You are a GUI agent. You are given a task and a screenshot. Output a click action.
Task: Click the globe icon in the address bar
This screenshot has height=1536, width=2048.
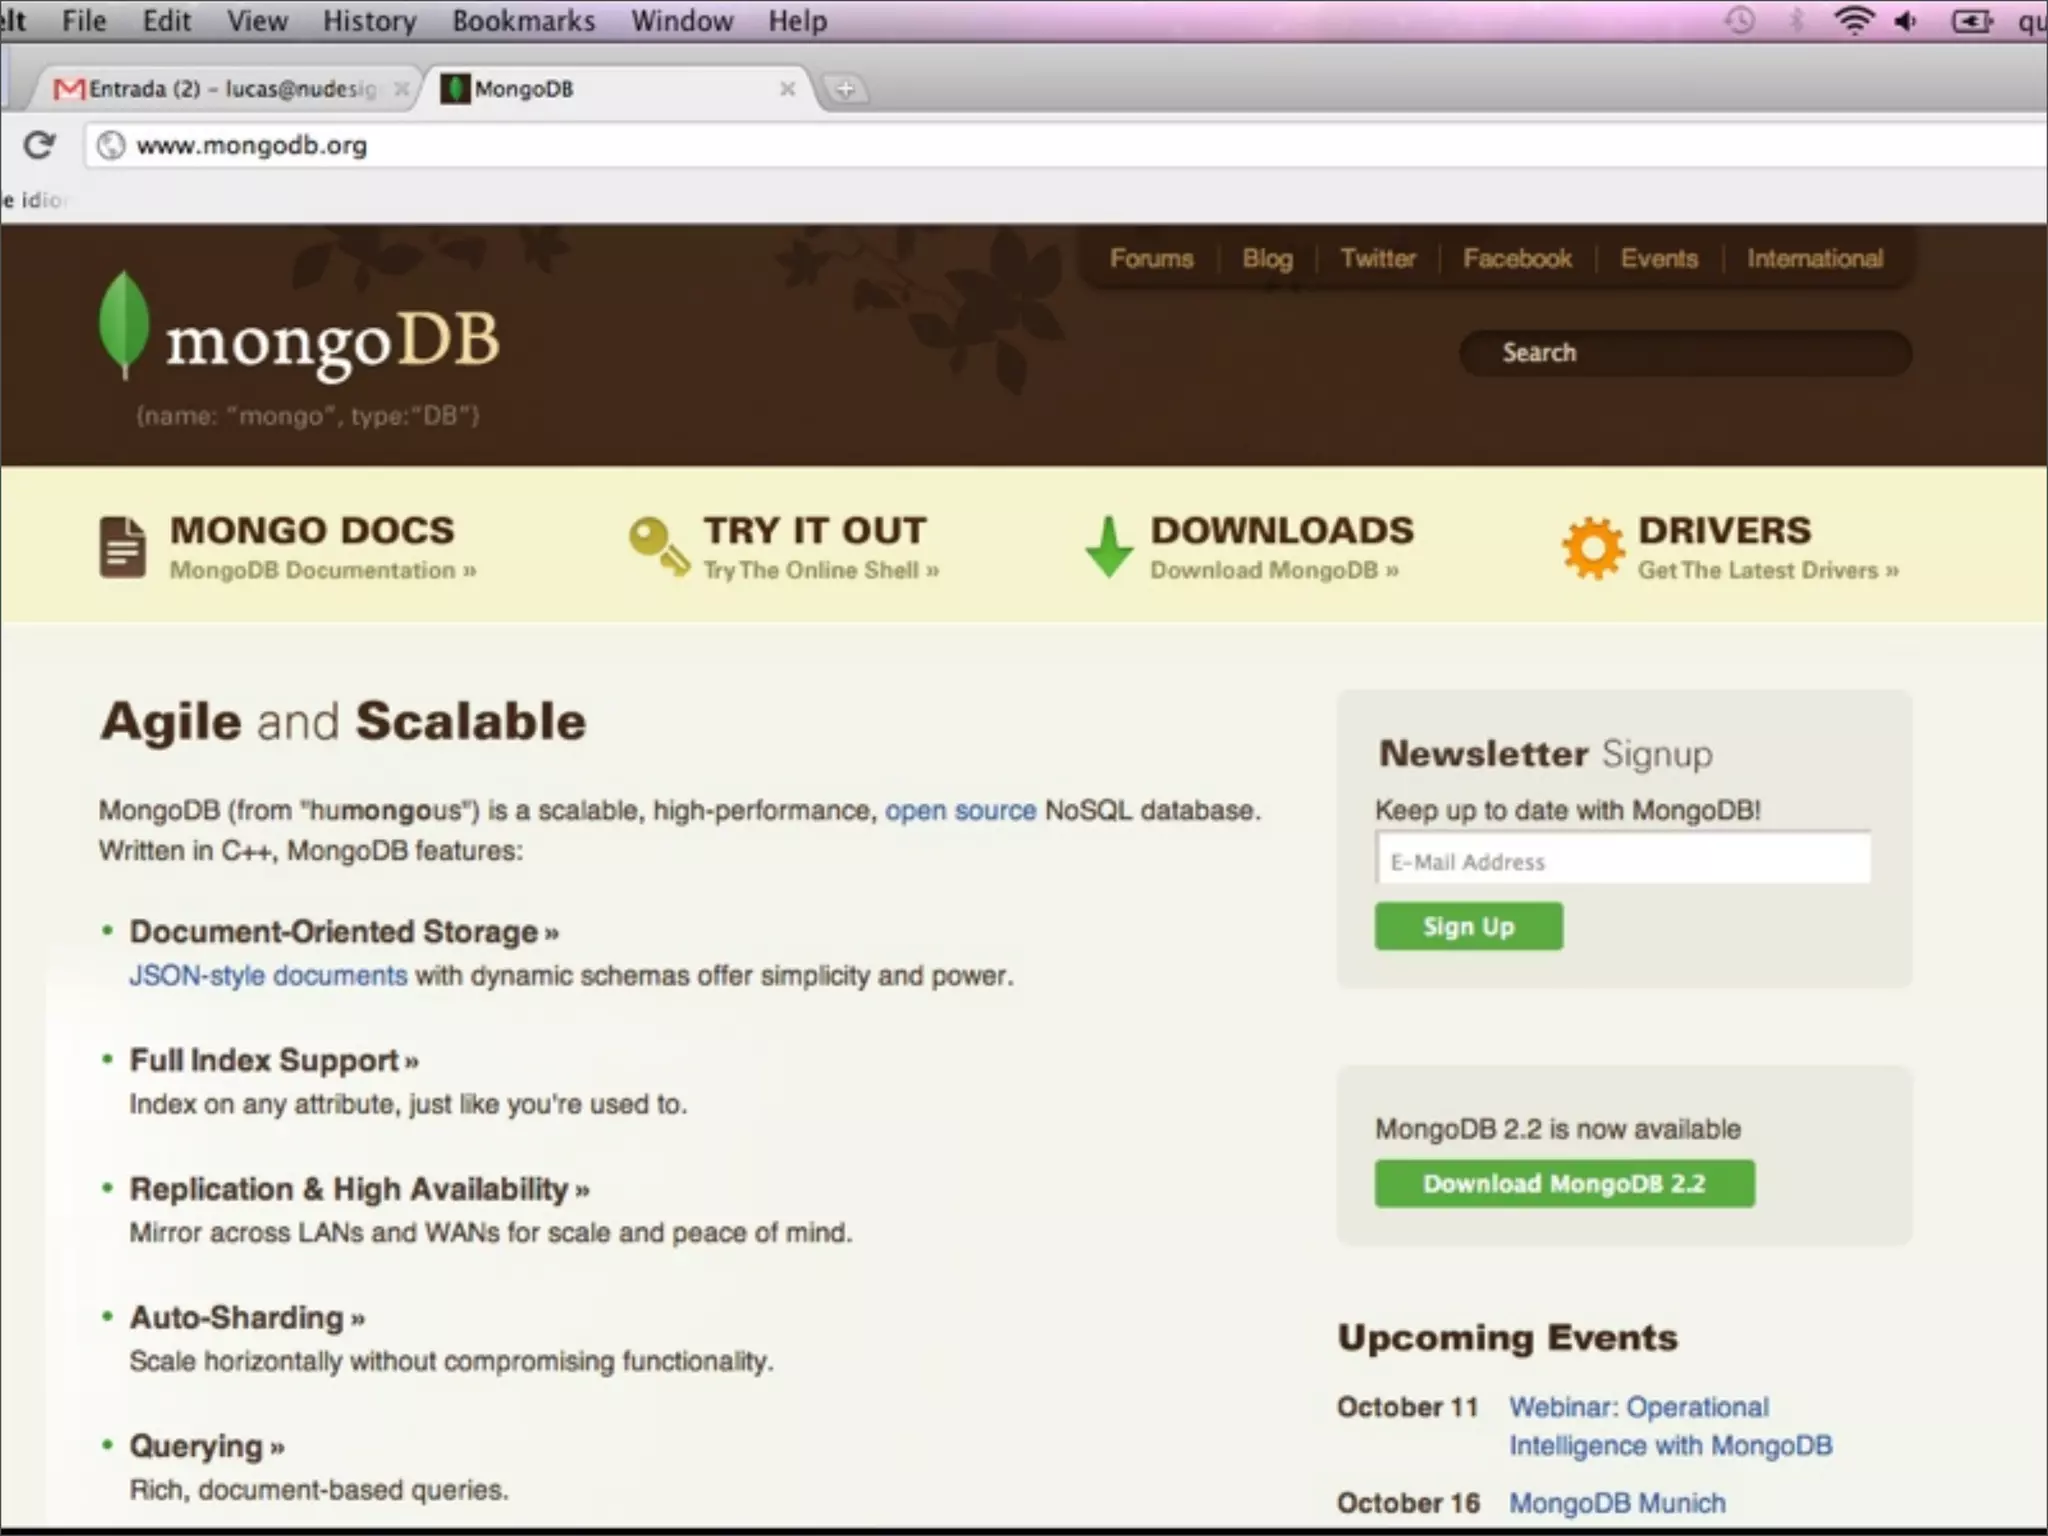[111, 146]
